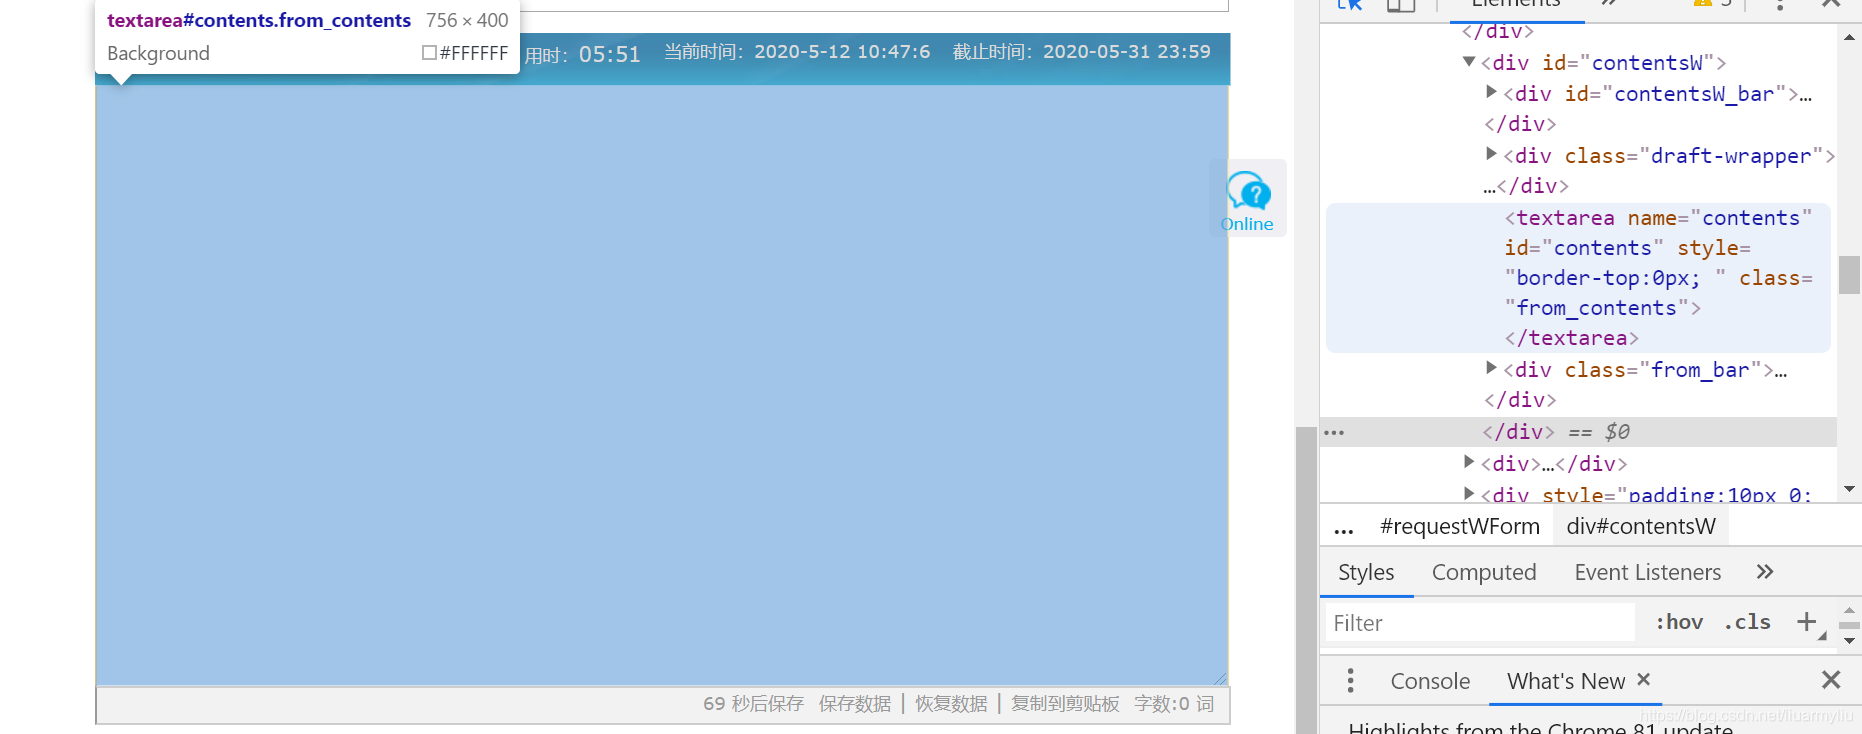Viewport: 1862px width, 734px height.
Task: Select the What's New drawer tab
Action: (1566, 681)
